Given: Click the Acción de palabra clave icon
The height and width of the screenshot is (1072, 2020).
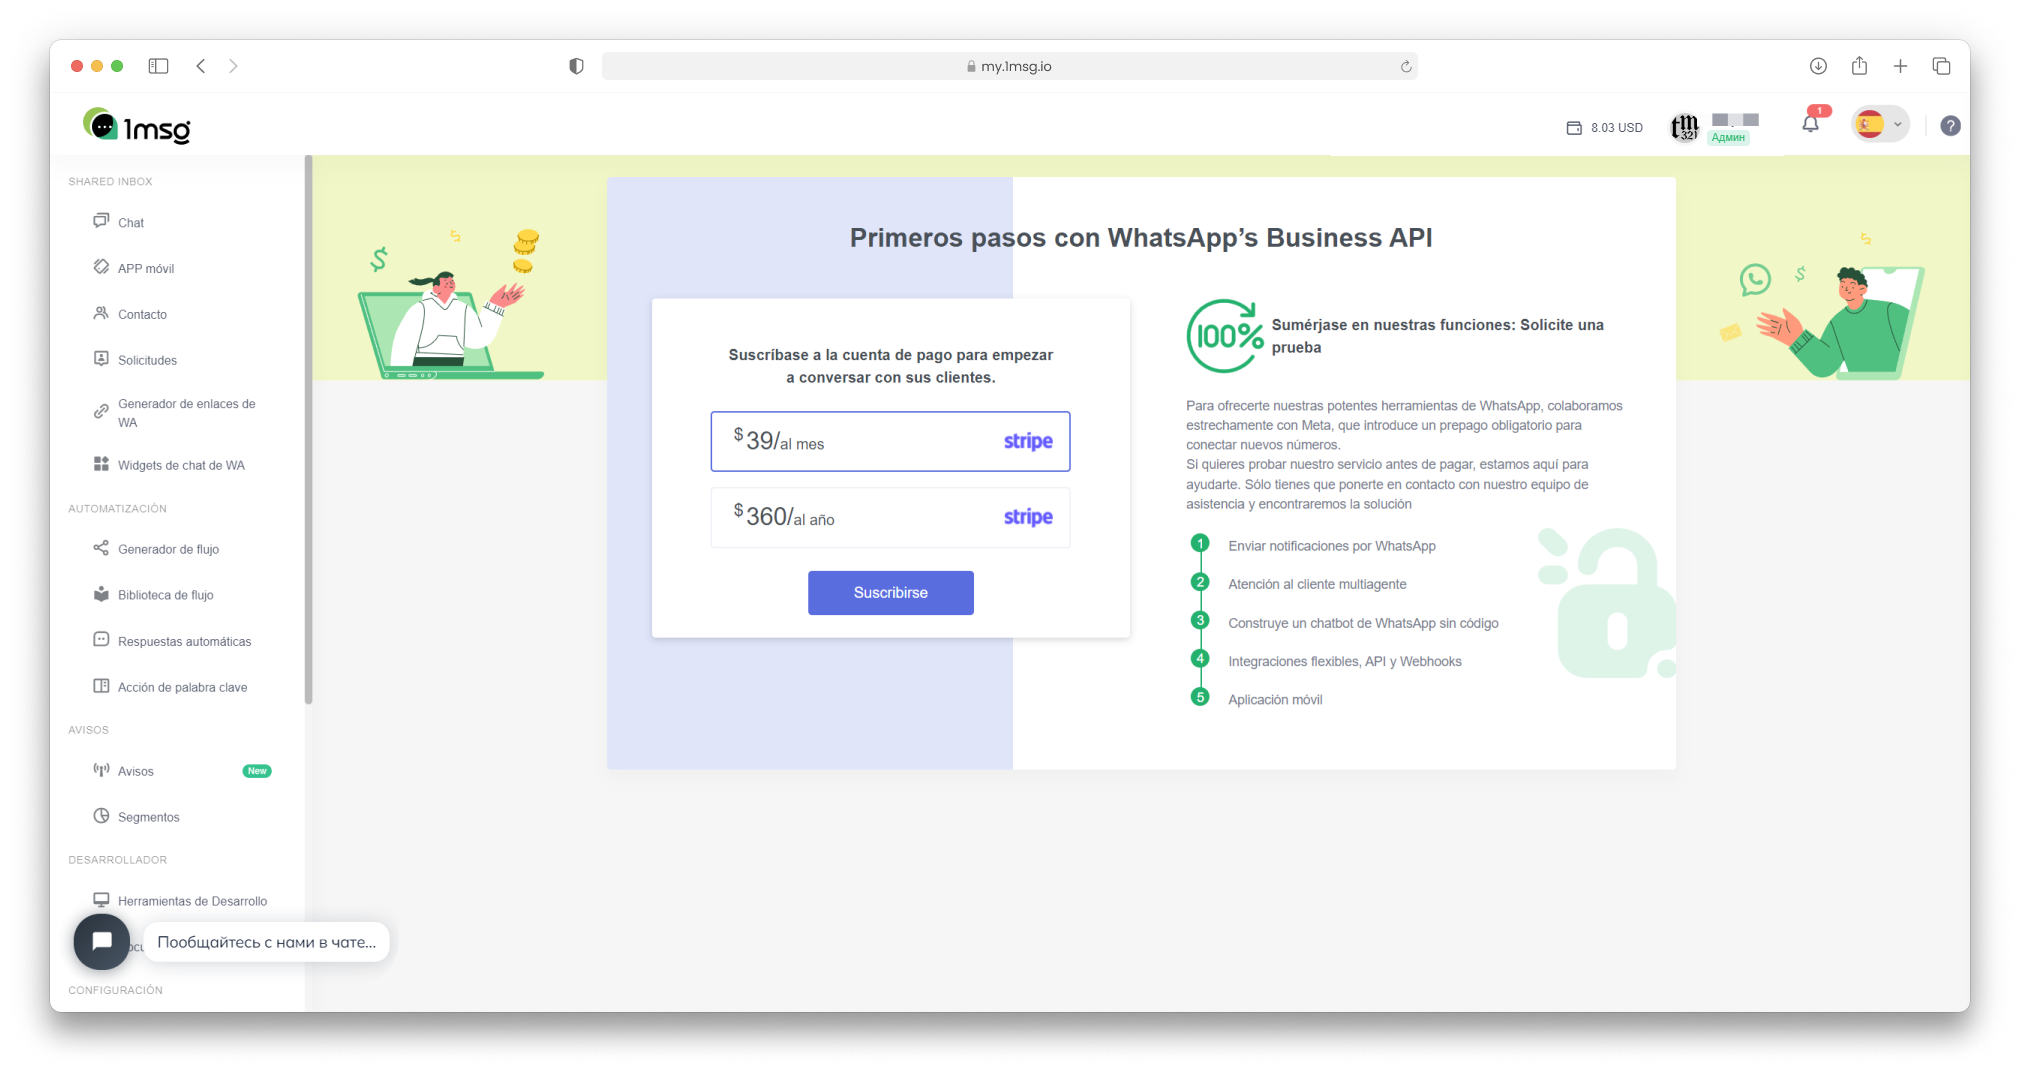Looking at the screenshot, I should point(101,686).
